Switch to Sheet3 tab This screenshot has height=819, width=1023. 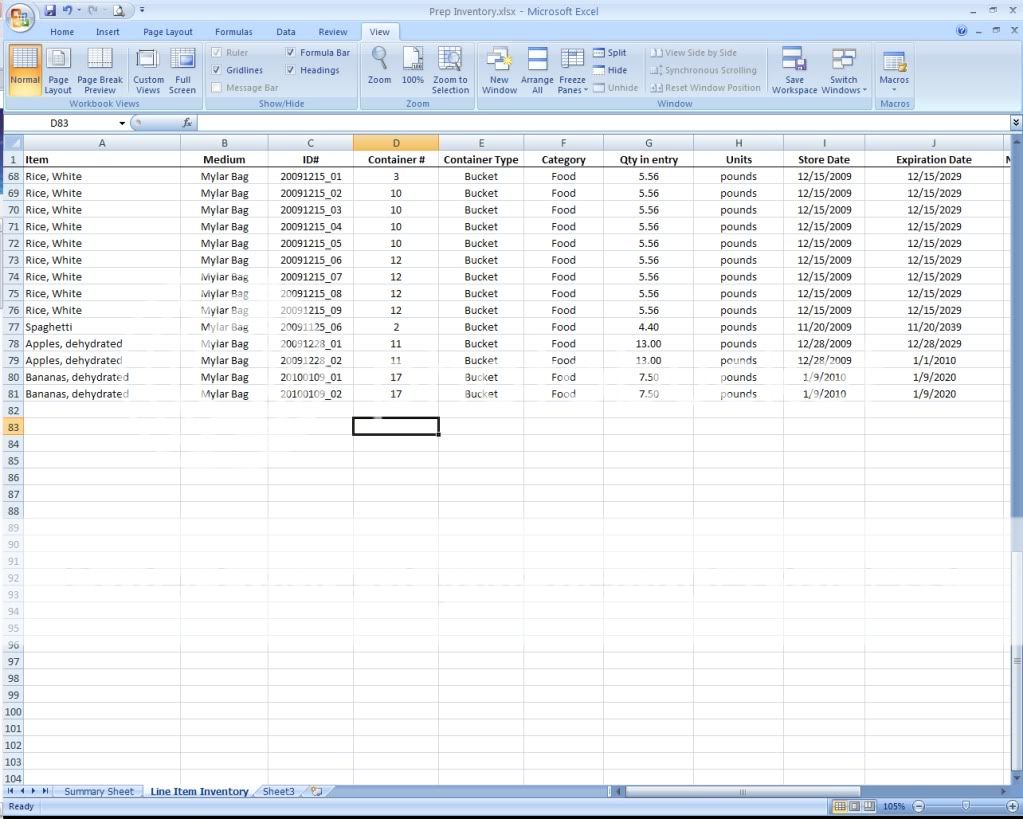(x=279, y=792)
